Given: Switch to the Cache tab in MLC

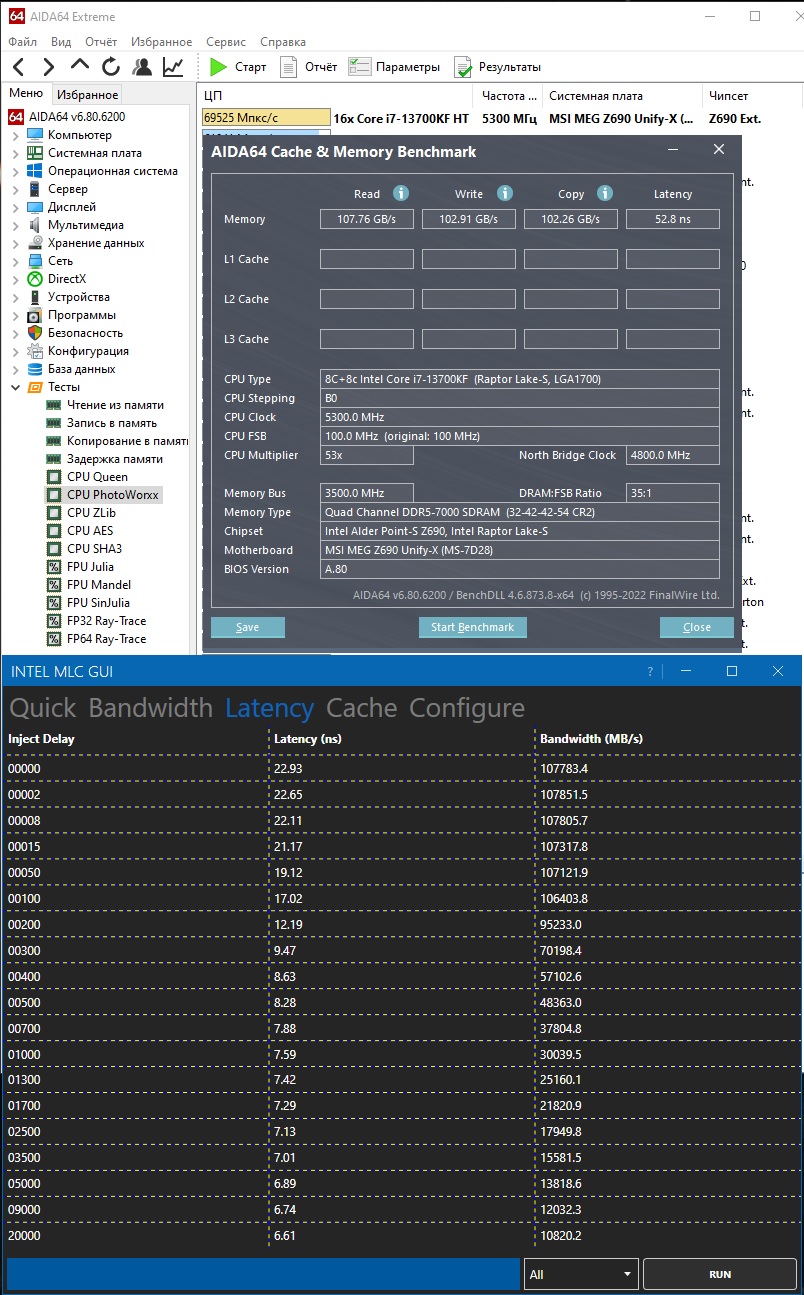Looking at the screenshot, I should (x=362, y=708).
